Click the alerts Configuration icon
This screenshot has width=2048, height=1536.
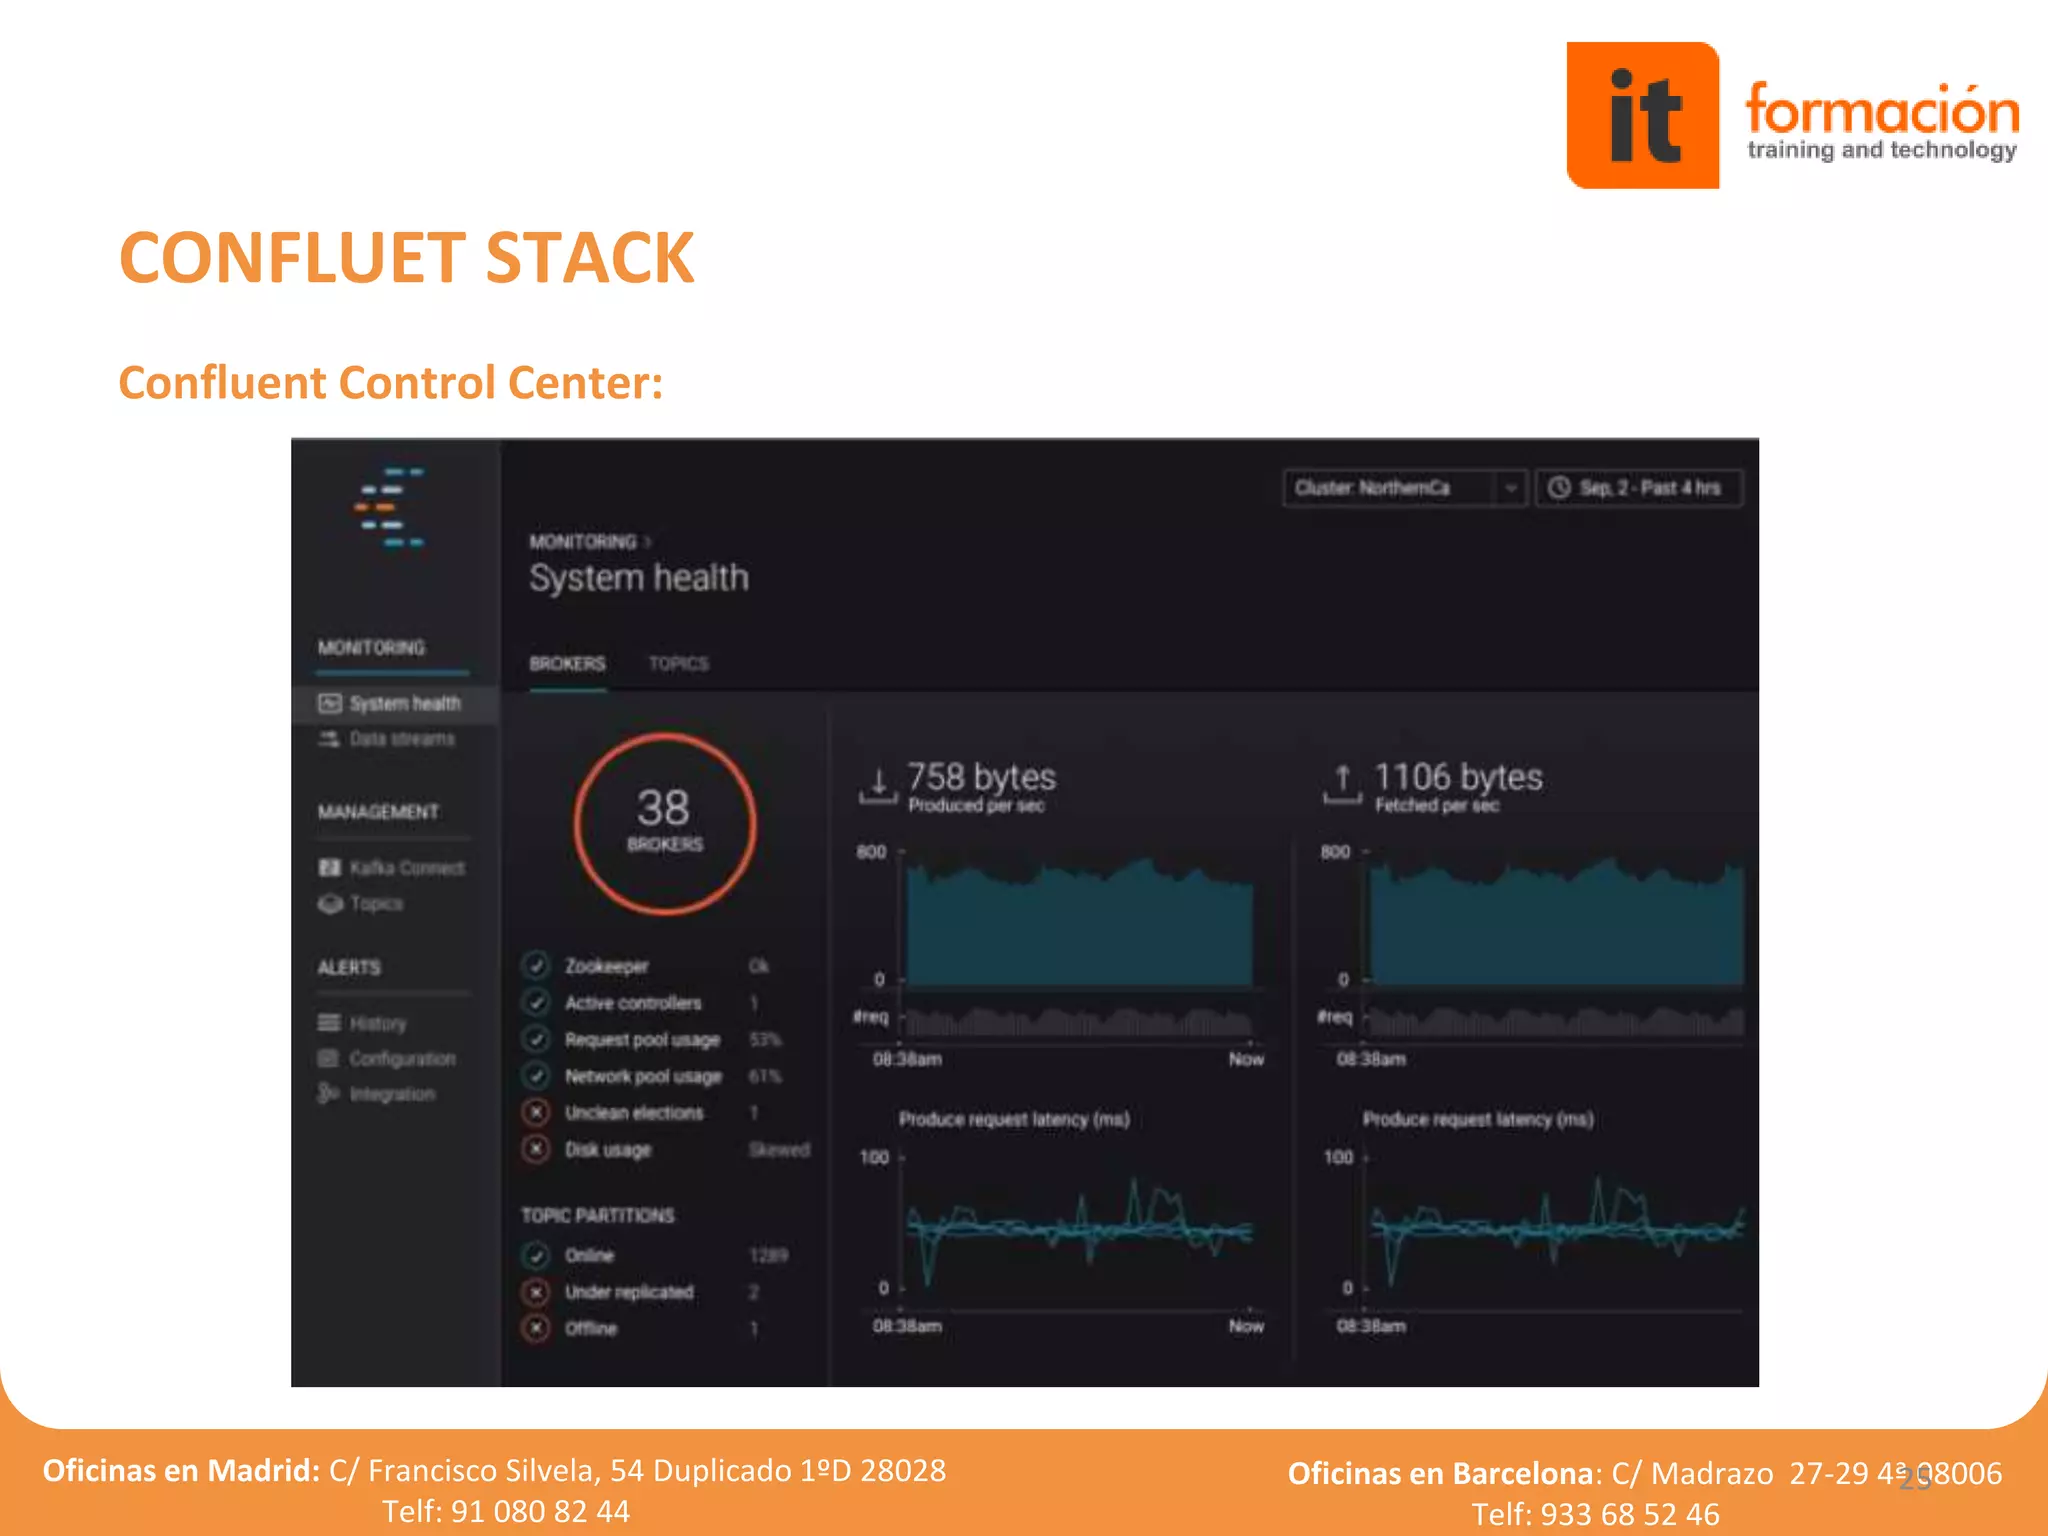[x=329, y=1058]
